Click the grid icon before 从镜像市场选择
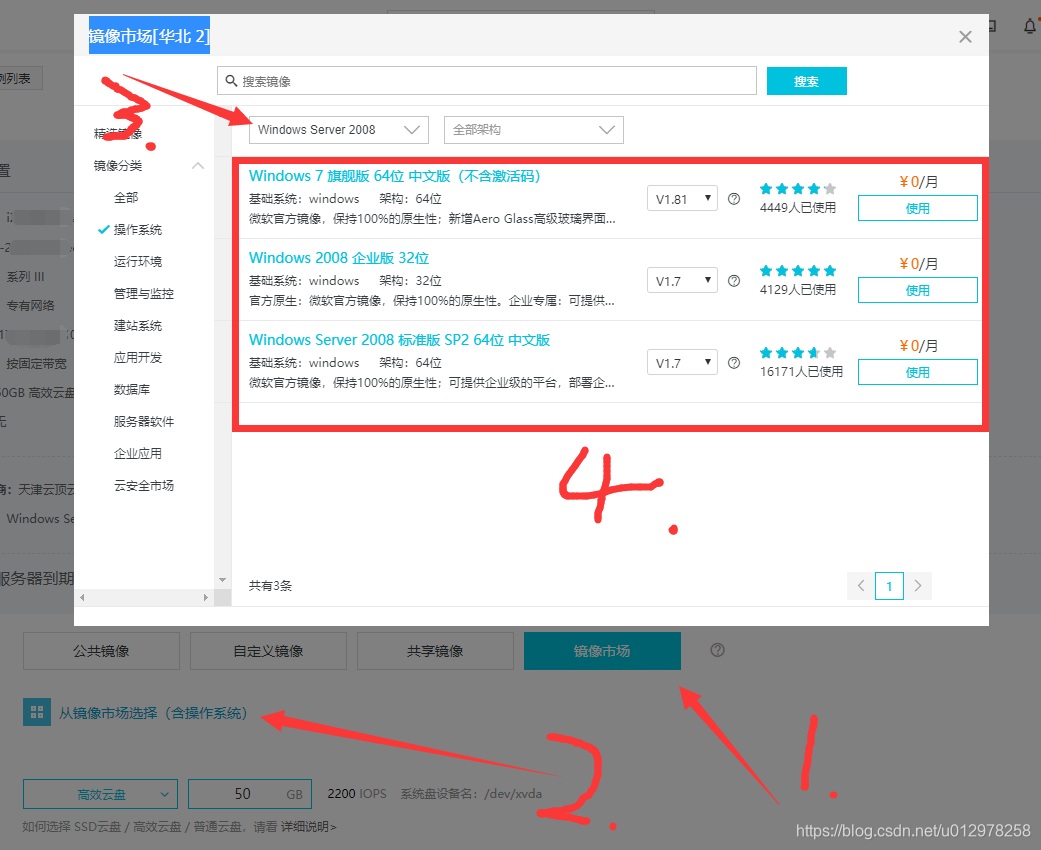This screenshot has height=850, width=1041. 37,713
